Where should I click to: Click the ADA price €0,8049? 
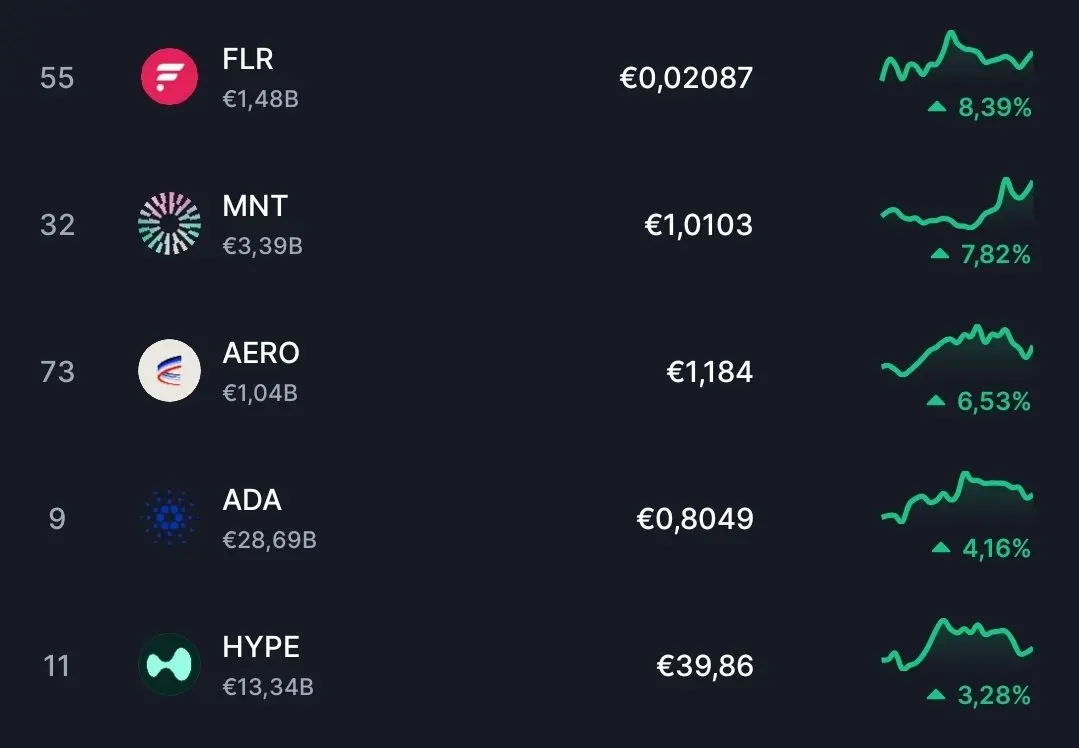[694, 519]
